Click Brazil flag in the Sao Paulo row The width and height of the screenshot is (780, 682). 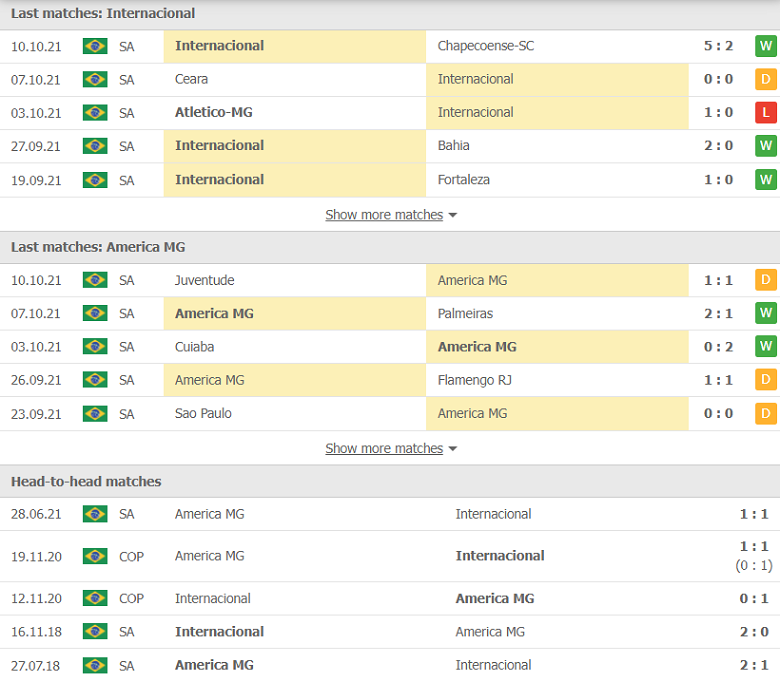pos(95,414)
